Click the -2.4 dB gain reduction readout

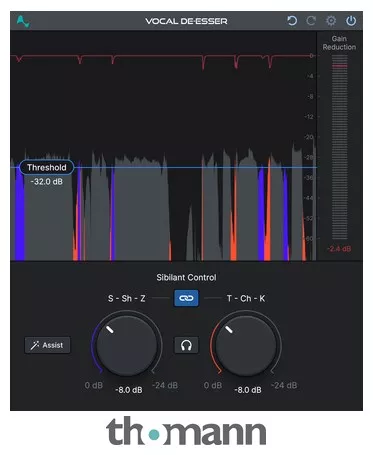click(x=339, y=249)
